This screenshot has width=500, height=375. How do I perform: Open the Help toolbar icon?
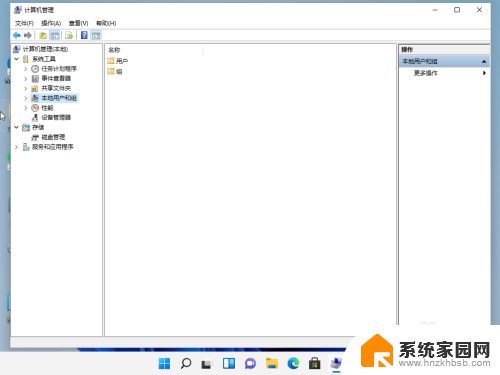84,35
